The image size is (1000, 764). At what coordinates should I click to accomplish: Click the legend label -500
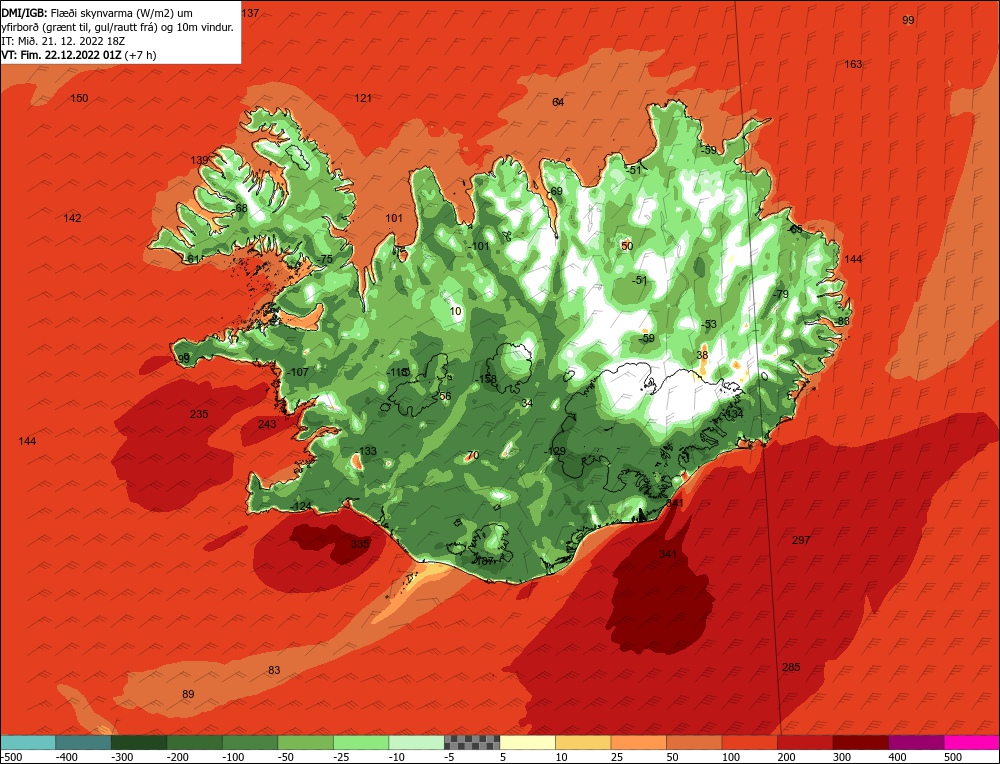[x=11, y=757]
